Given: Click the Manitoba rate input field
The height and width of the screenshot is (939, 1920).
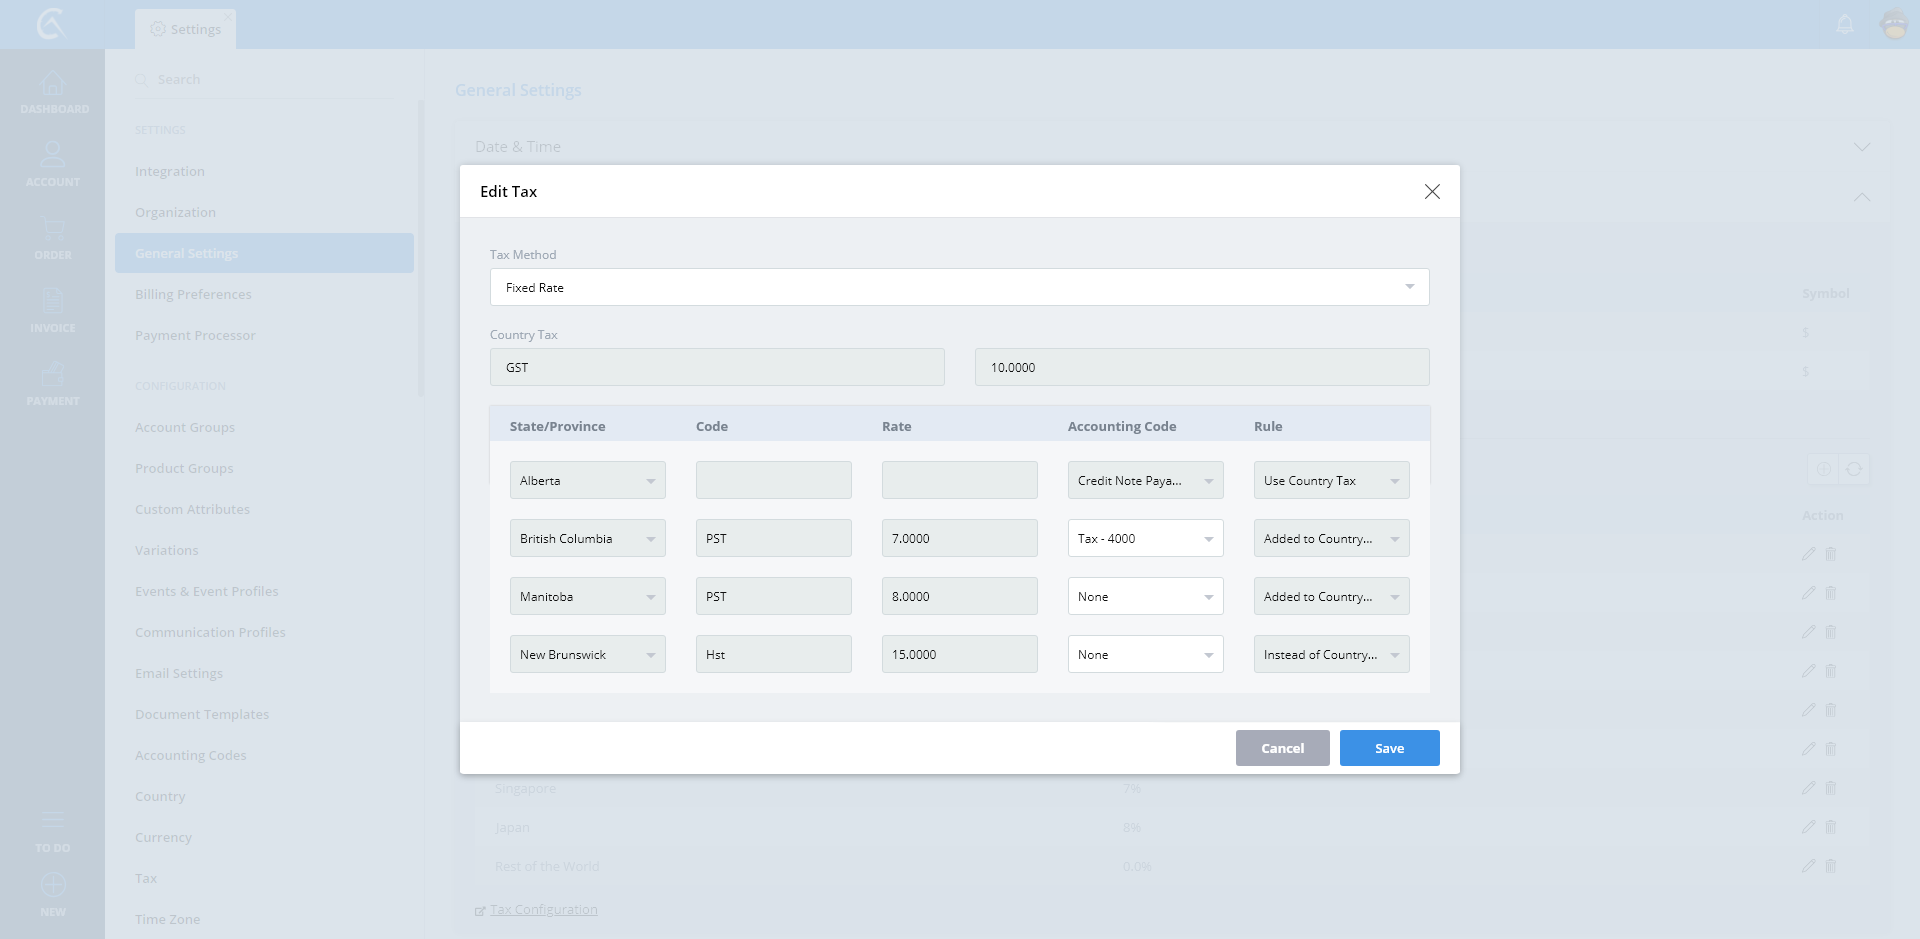Looking at the screenshot, I should click(x=959, y=597).
